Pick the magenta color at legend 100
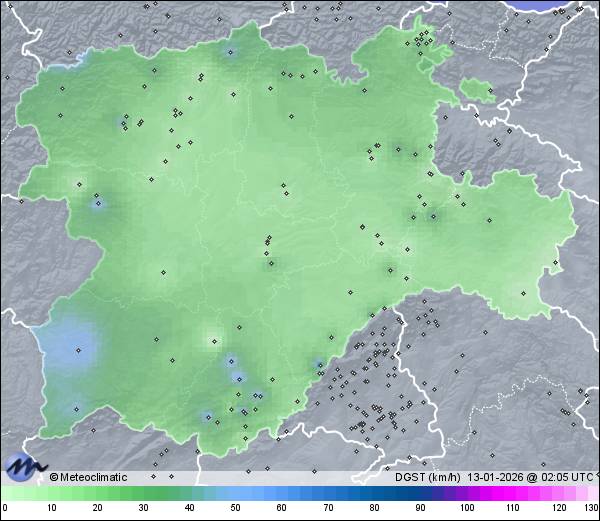 click(466, 493)
